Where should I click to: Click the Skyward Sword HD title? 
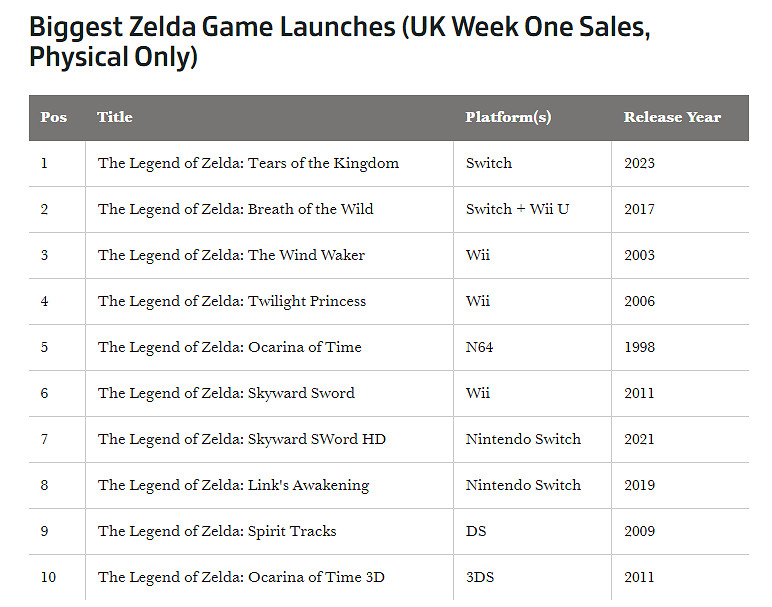coord(242,439)
